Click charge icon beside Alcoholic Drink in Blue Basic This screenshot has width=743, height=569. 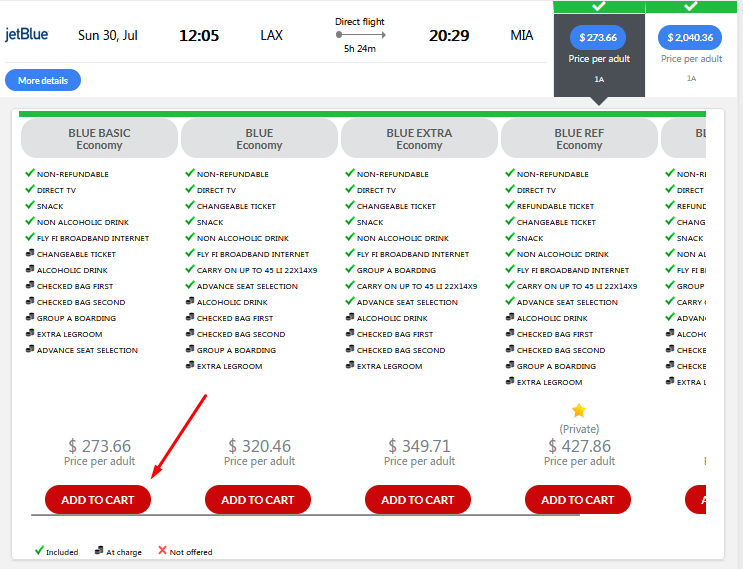coord(30,270)
